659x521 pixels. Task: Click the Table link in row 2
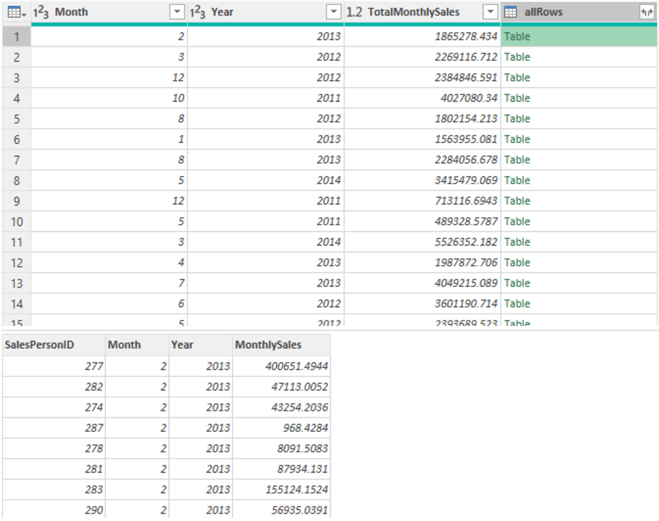coord(517,57)
